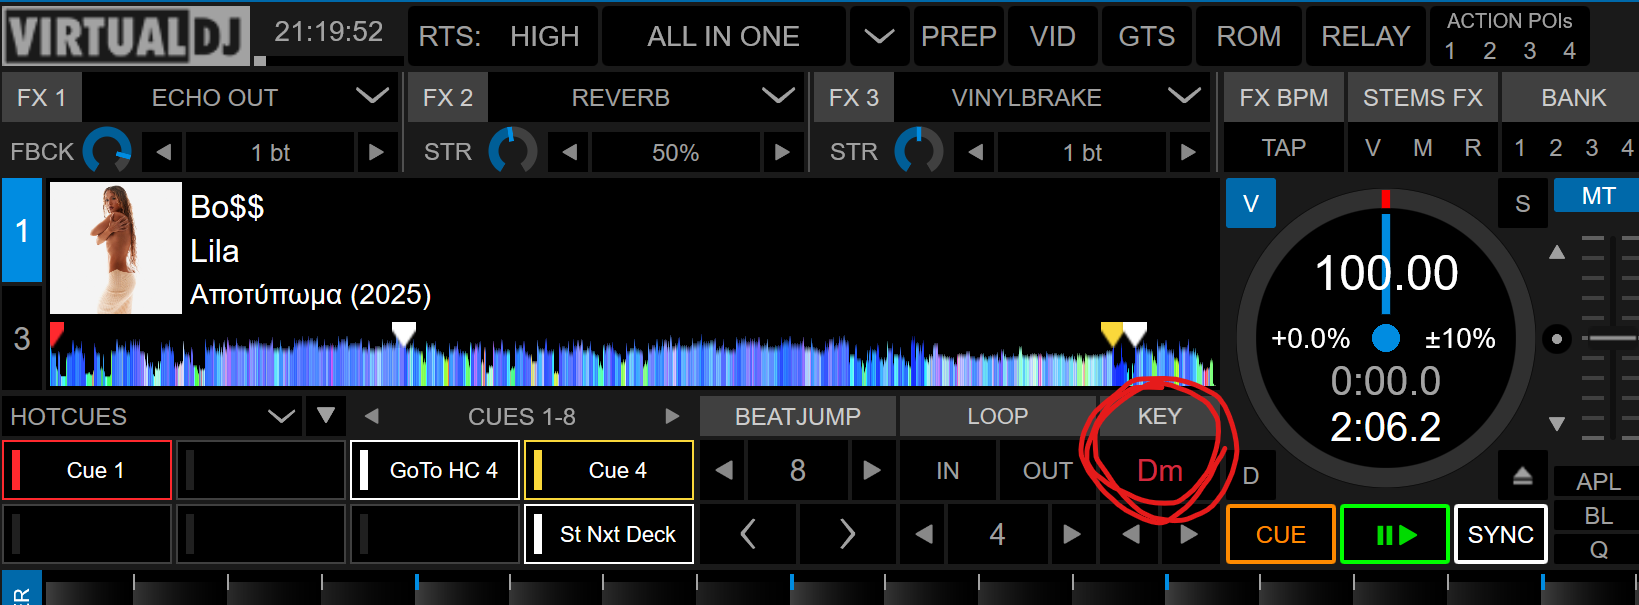1639x605 pixels.
Task: Toggle the V video button on deck
Action: [x=1250, y=204]
